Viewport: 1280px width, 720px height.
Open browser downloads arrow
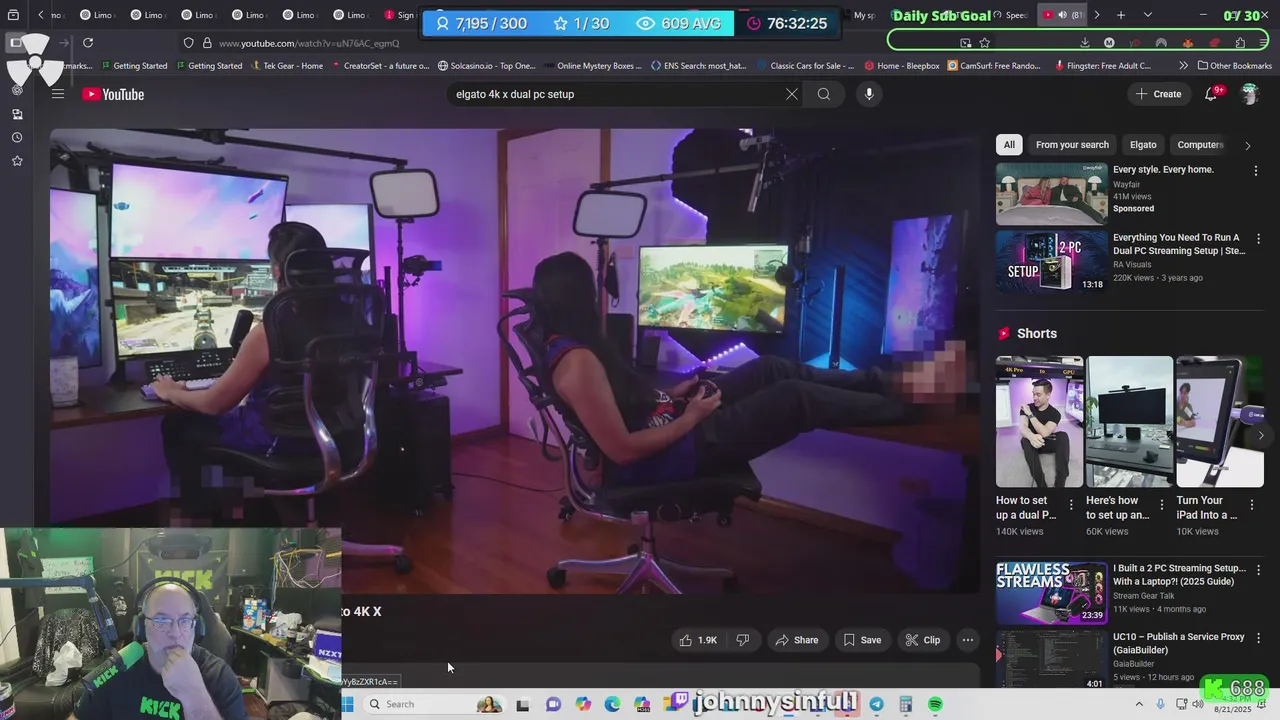[1085, 43]
